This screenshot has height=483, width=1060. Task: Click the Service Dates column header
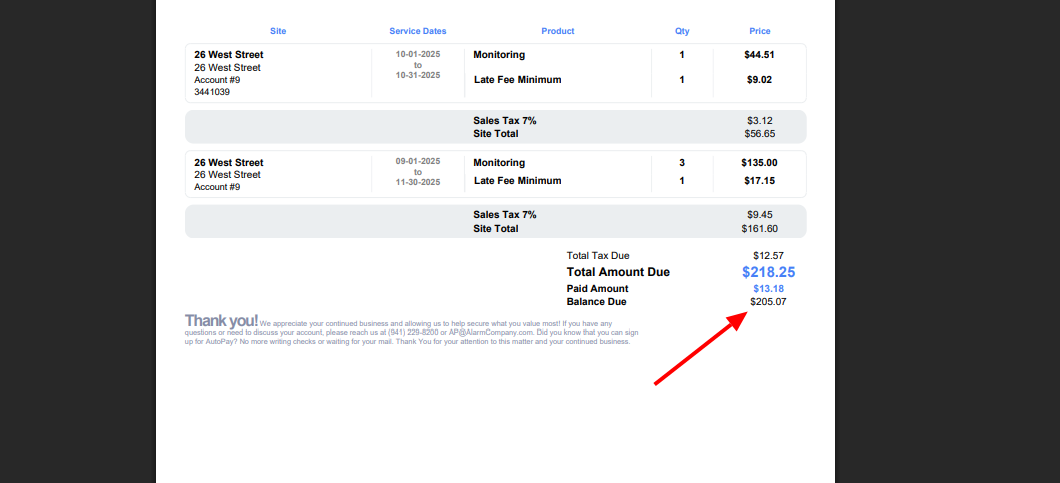(418, 31)
